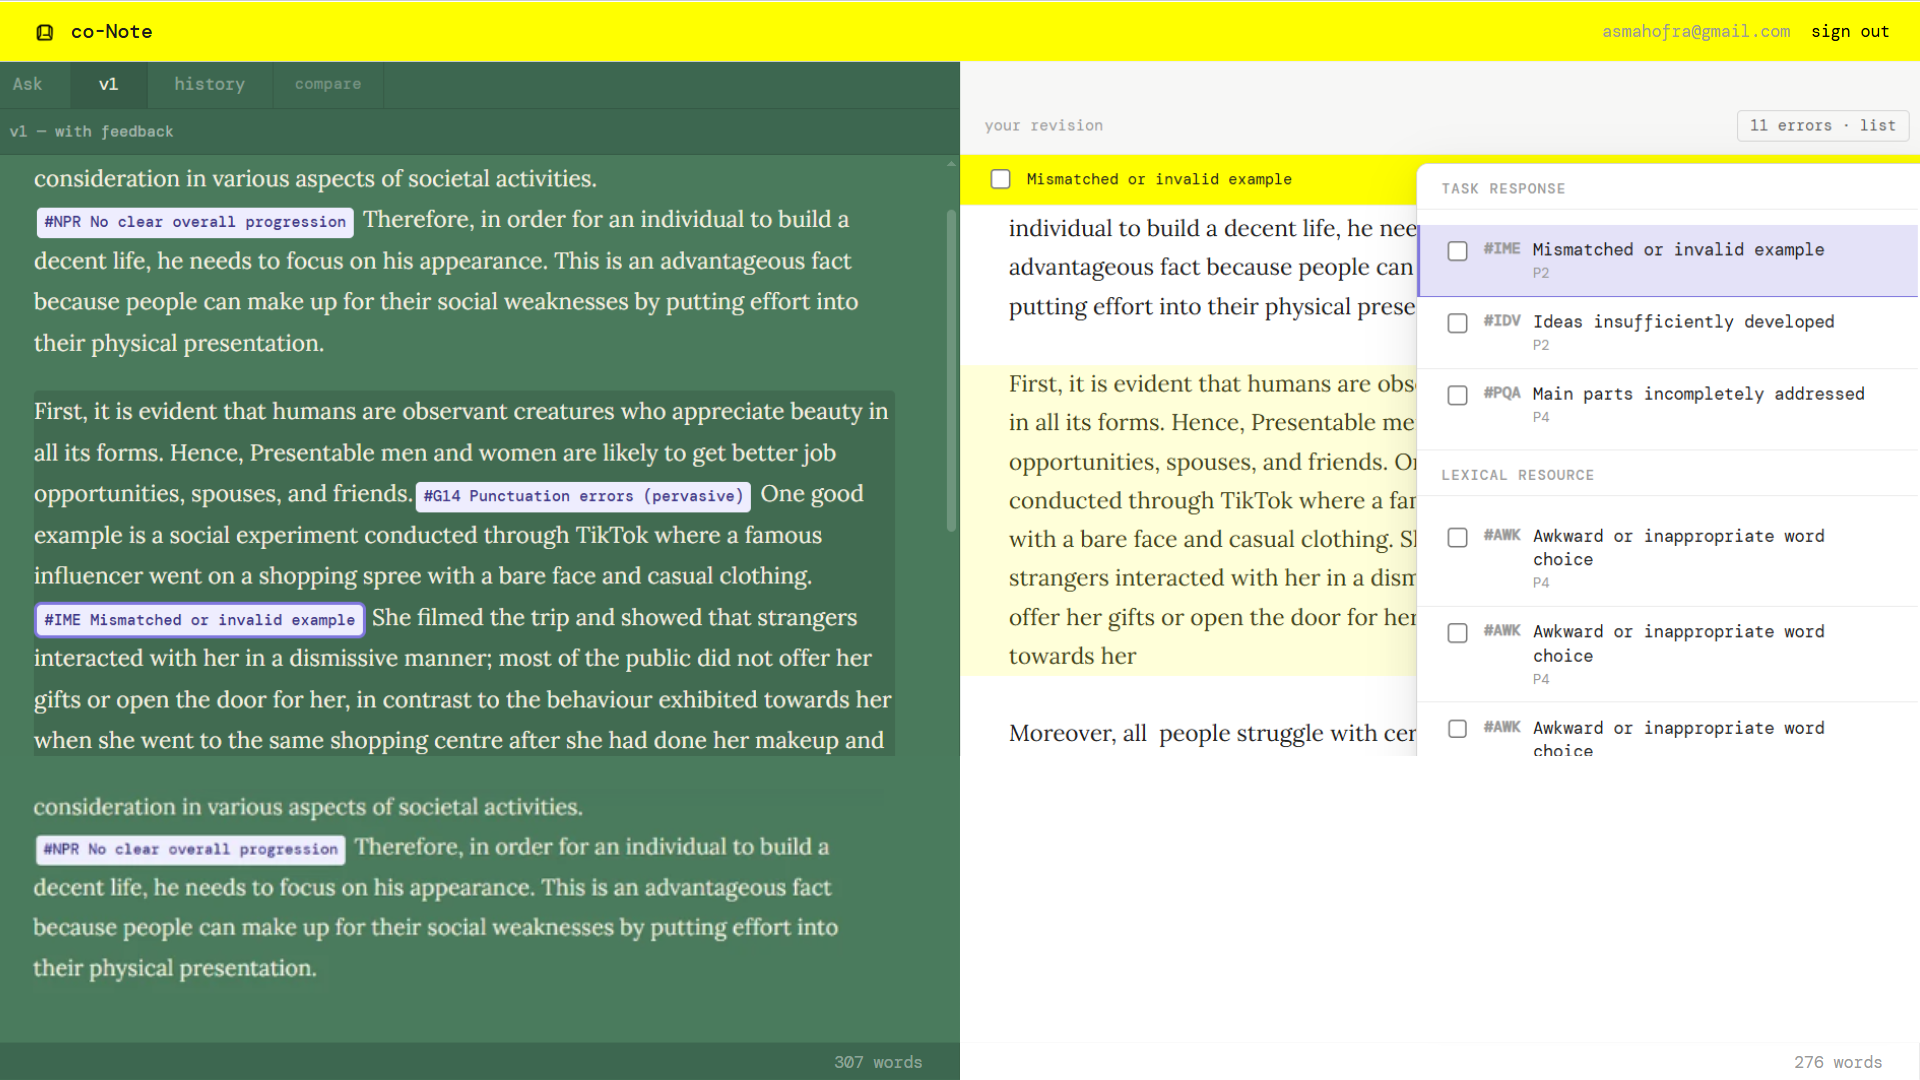Check the second #AWK Awkward word choice box
1920x1080 pixels.
[x=1458, y=634]
